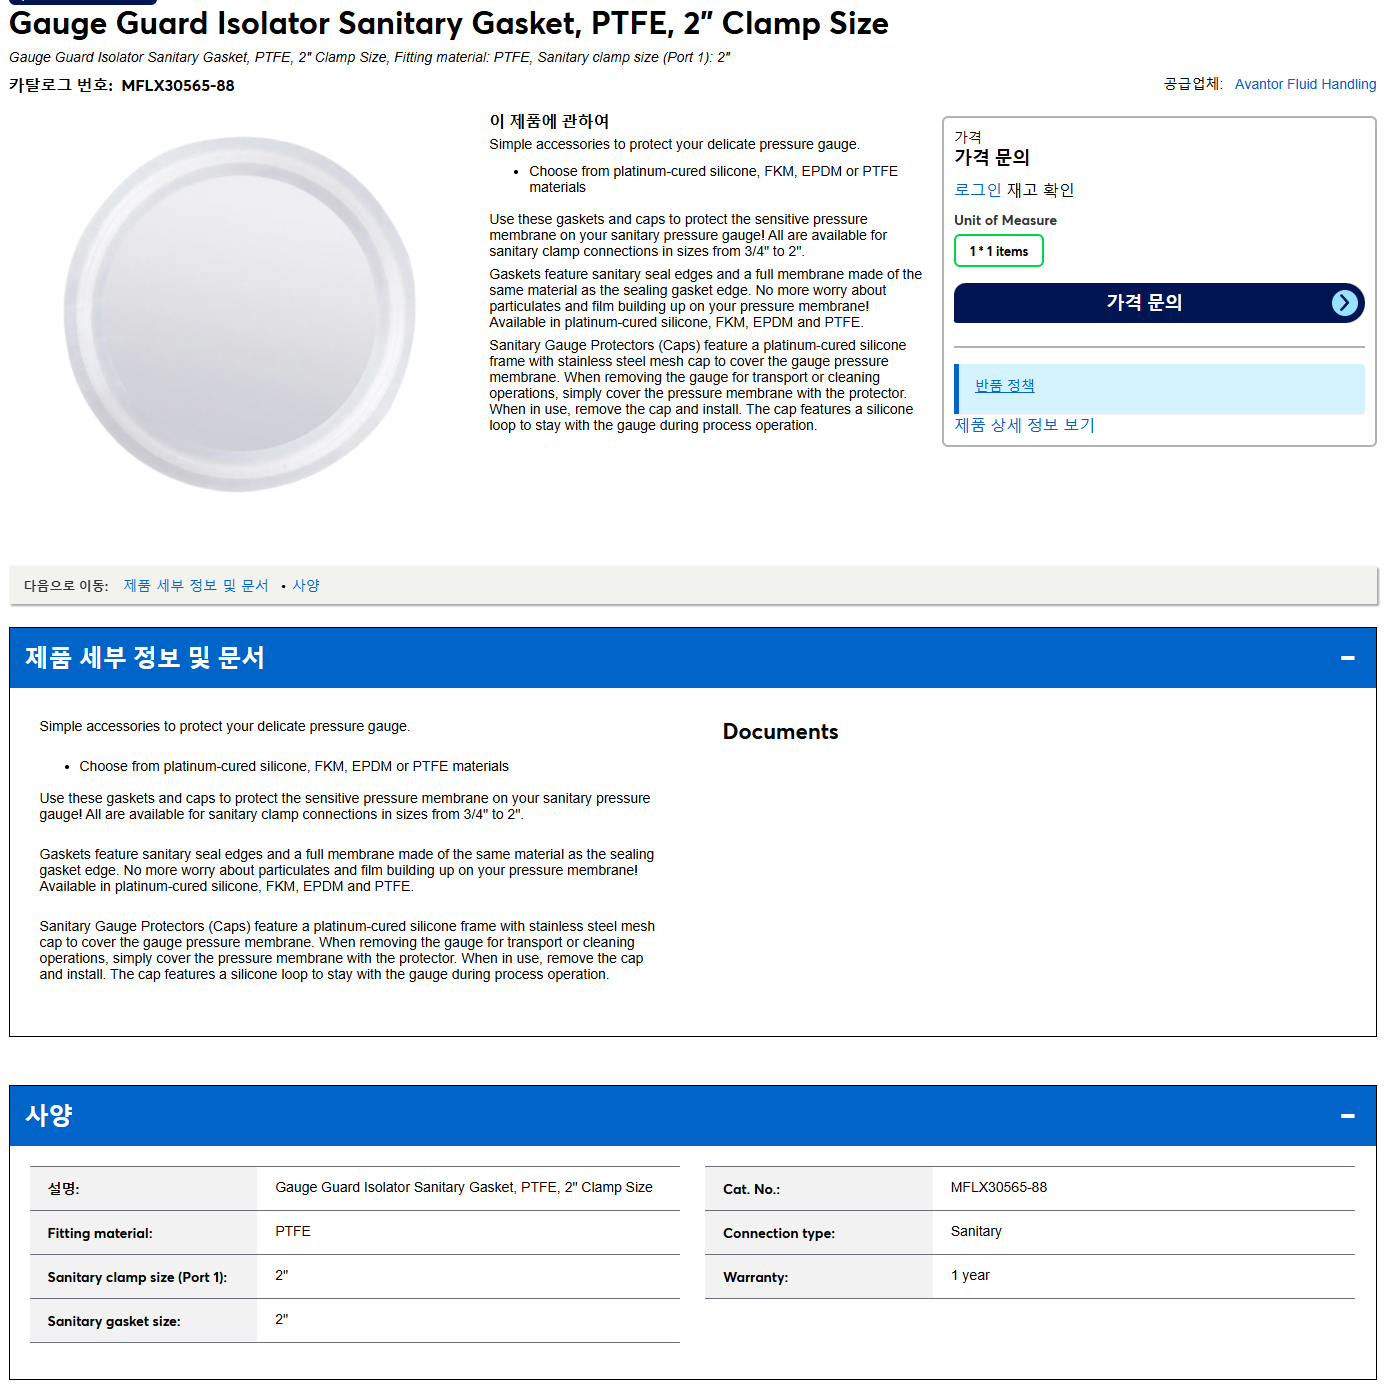1384x1400 pixels.
Task: Click the product title Gauge Guard Isolator heading
Action: (x=449, y=23)
